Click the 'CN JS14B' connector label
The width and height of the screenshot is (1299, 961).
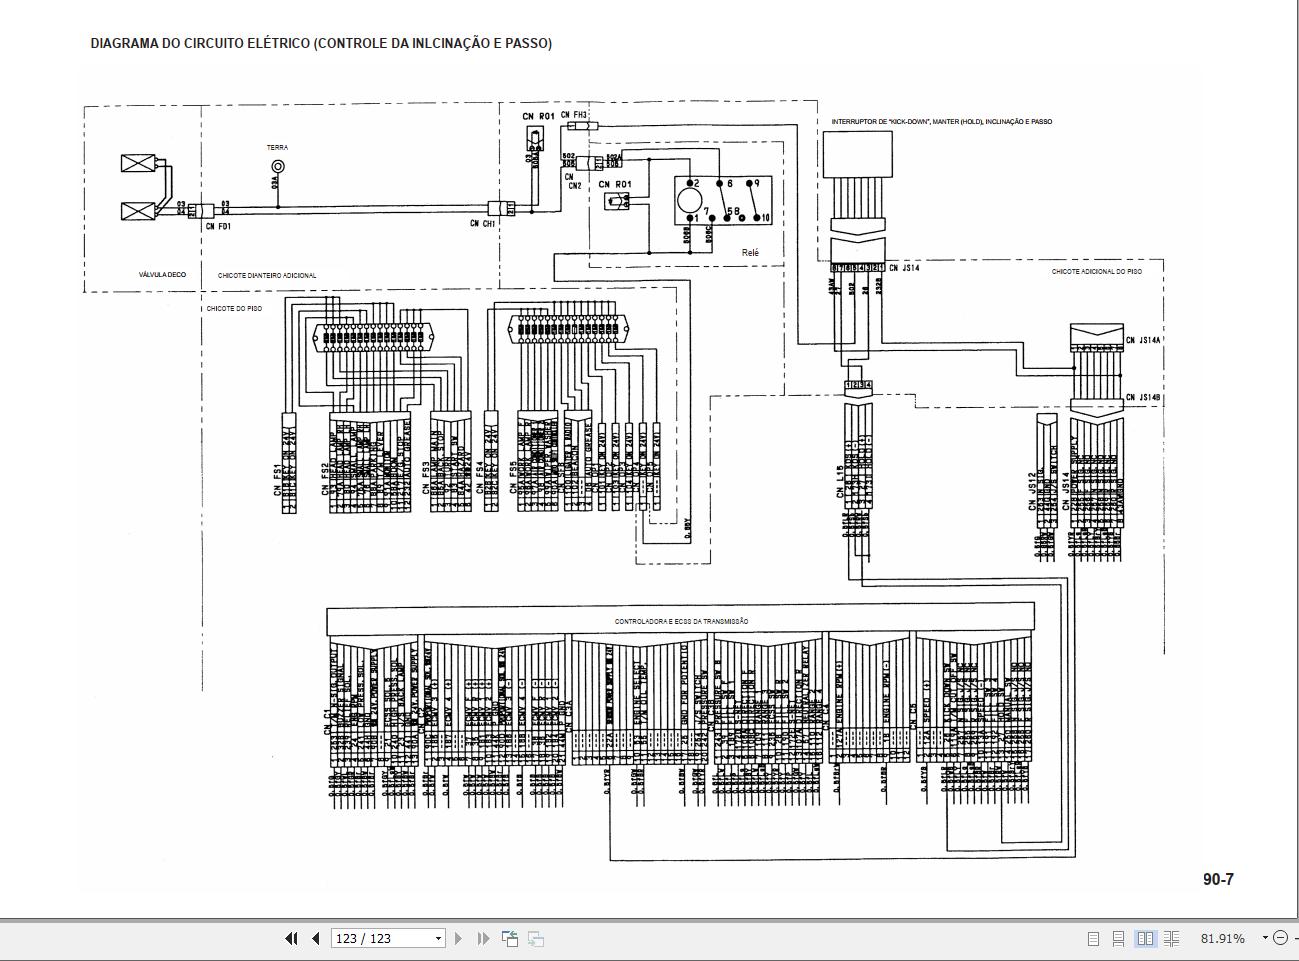click(1143, 398)
